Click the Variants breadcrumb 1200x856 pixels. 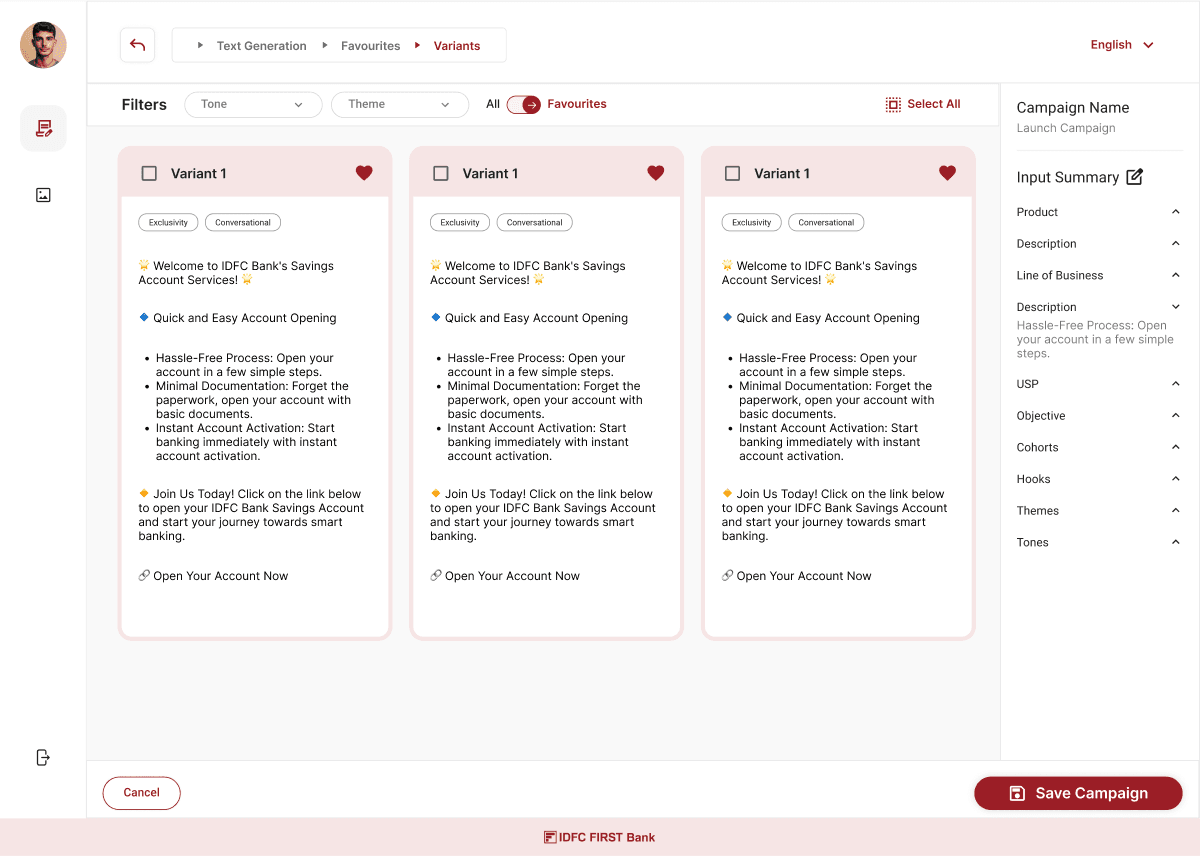click(x=457, y=46)
